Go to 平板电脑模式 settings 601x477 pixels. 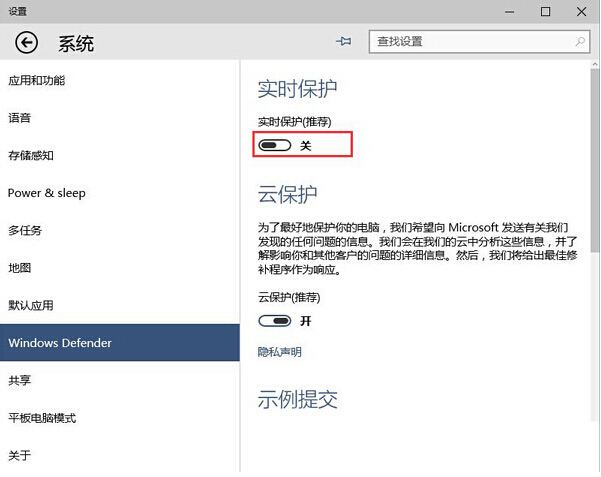click(42, 418)
